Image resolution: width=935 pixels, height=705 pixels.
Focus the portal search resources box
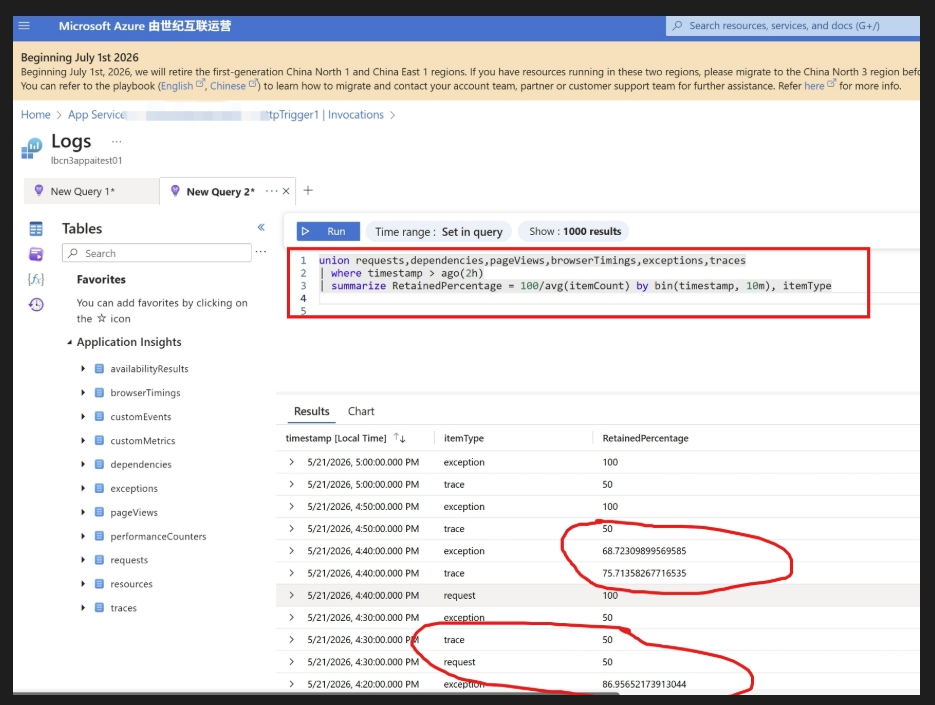(x=792, y=26)
